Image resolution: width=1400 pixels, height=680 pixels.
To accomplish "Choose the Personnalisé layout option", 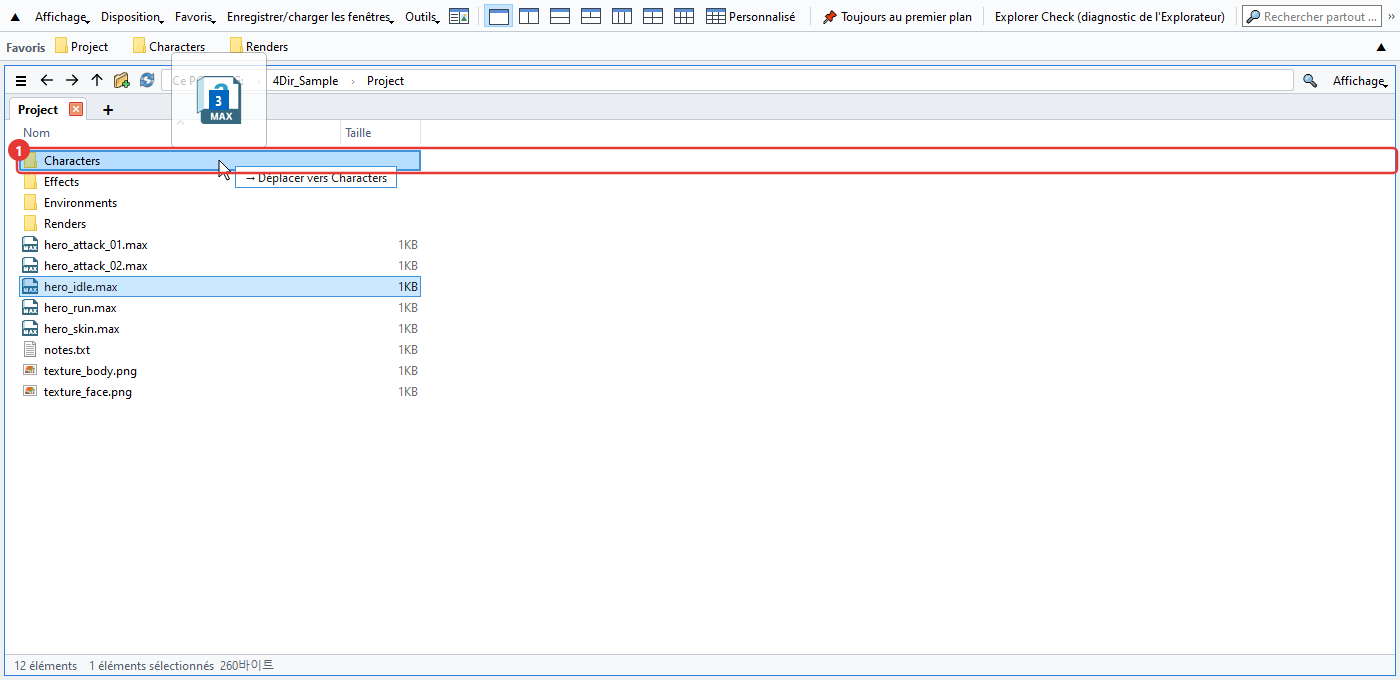I will tap(750, 17).
